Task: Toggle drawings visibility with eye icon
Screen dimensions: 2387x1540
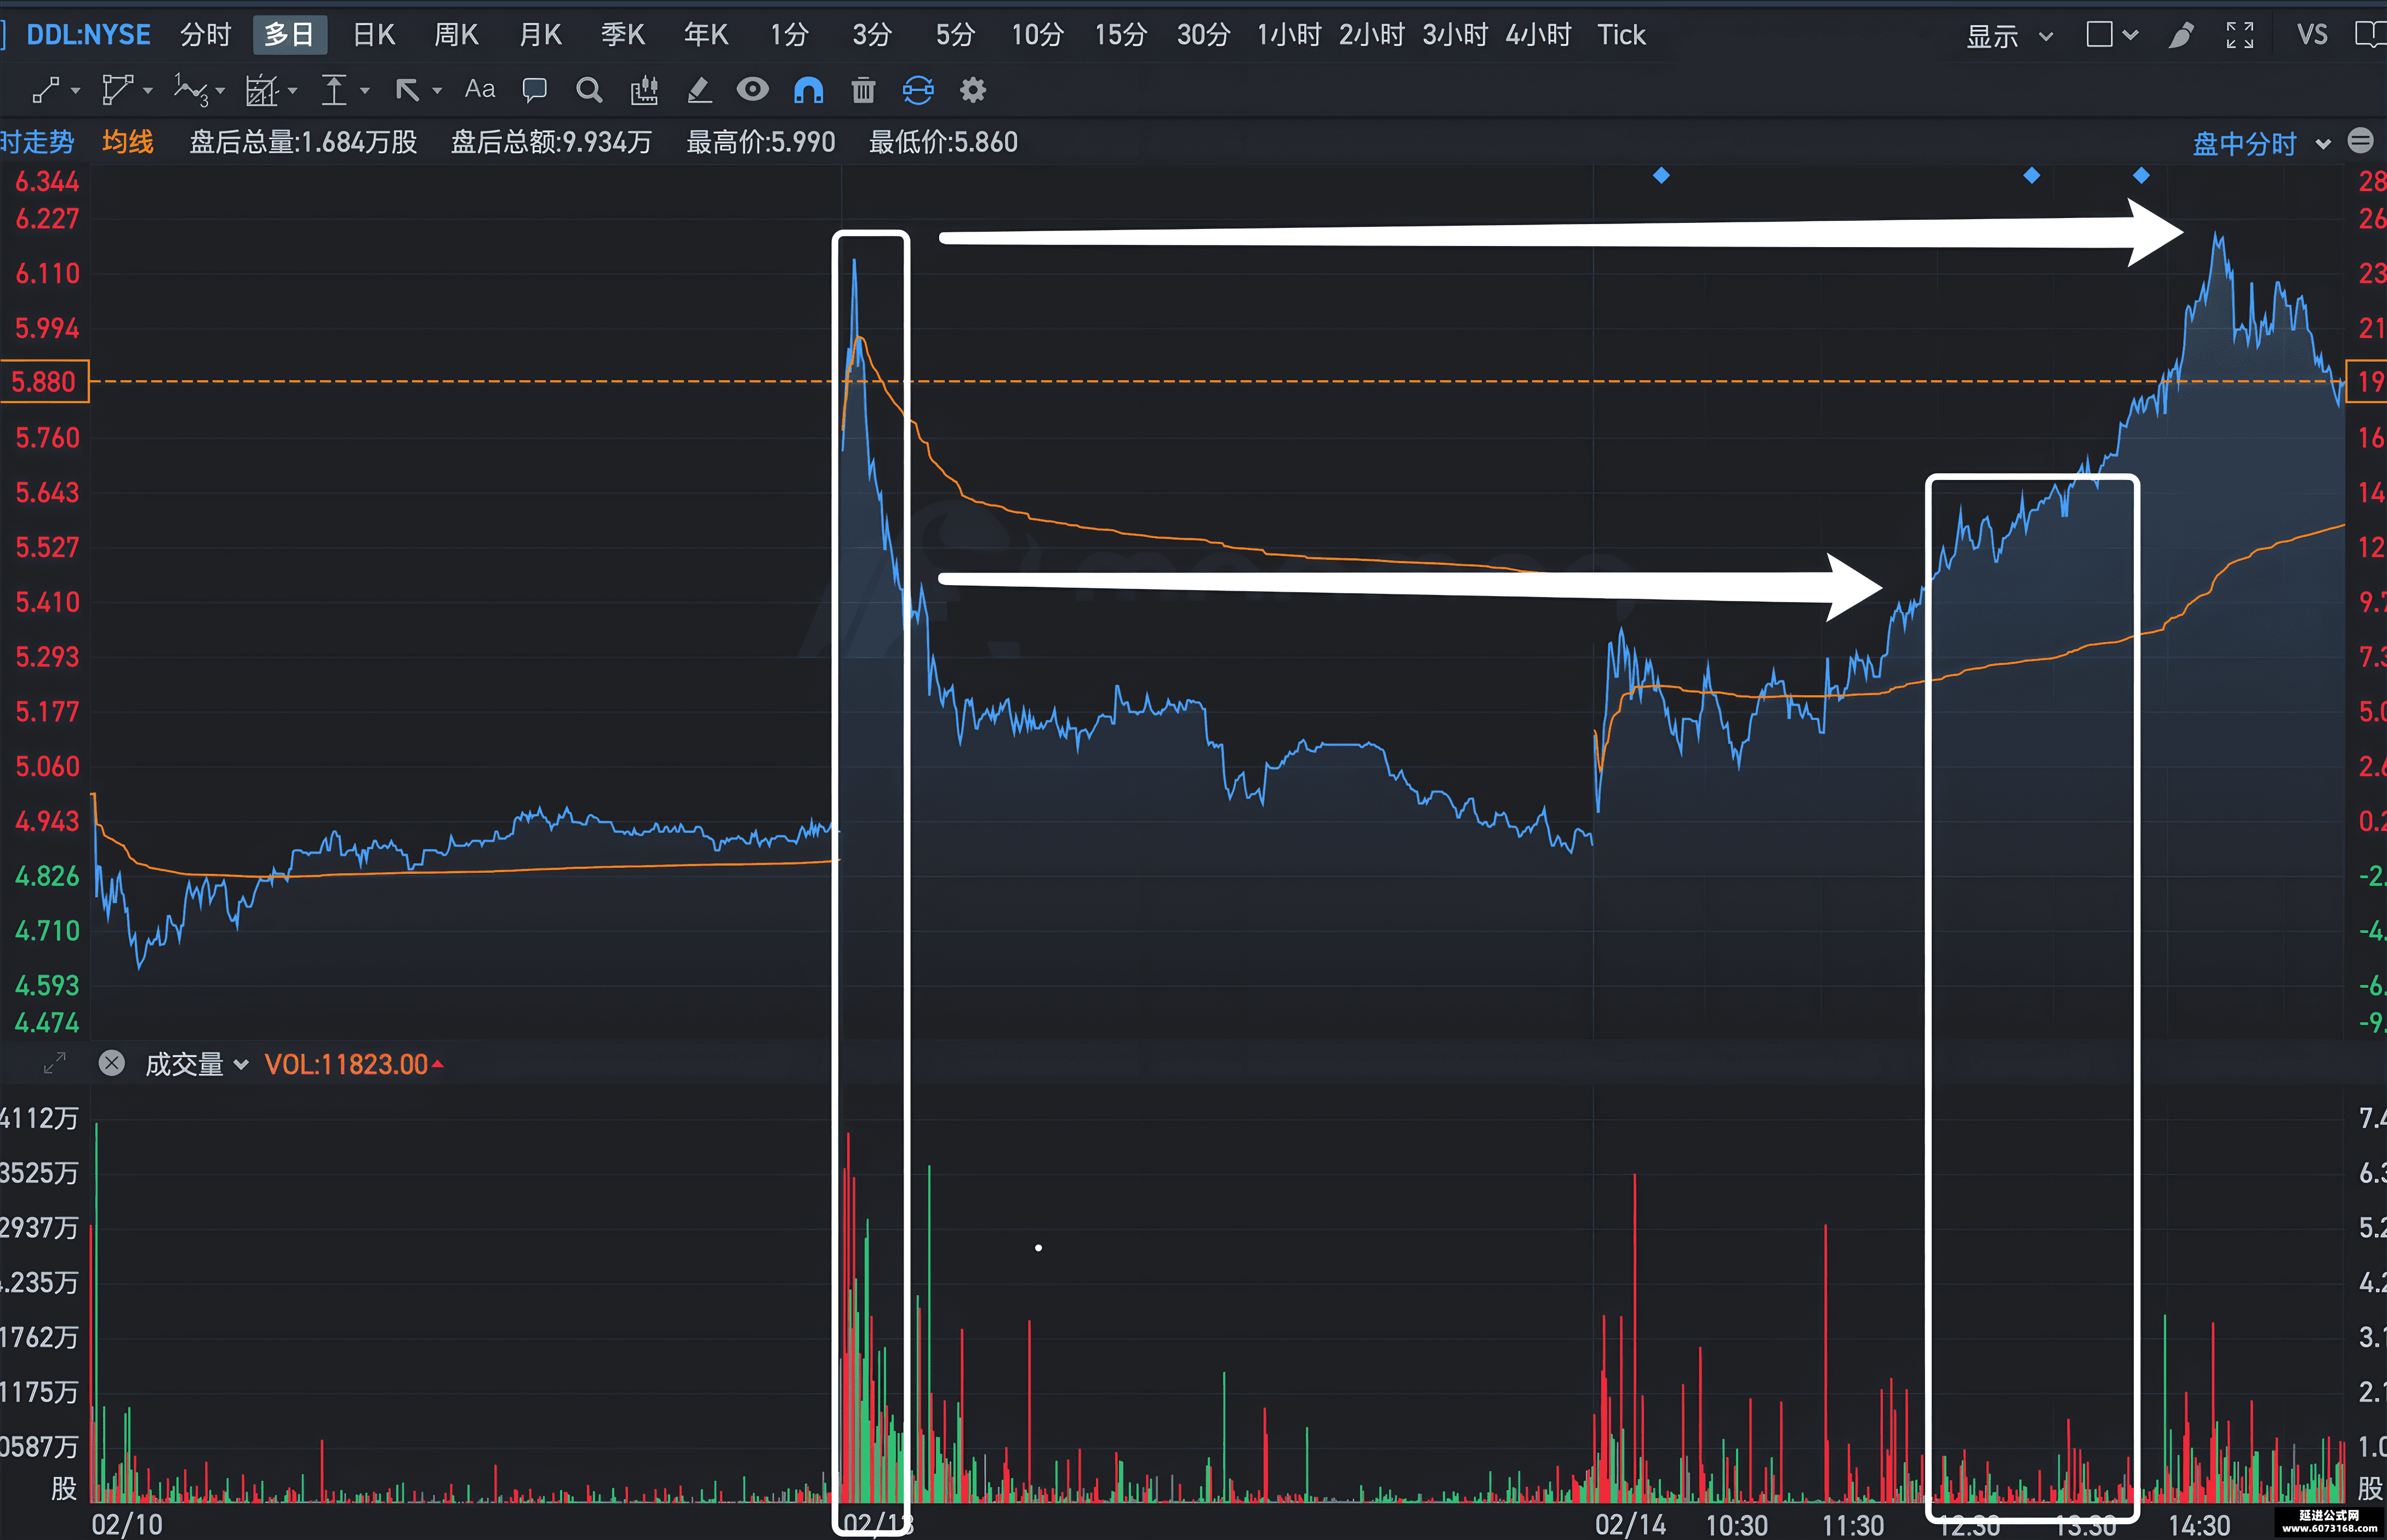Action: pyautogui.click(x=752, y=90)
